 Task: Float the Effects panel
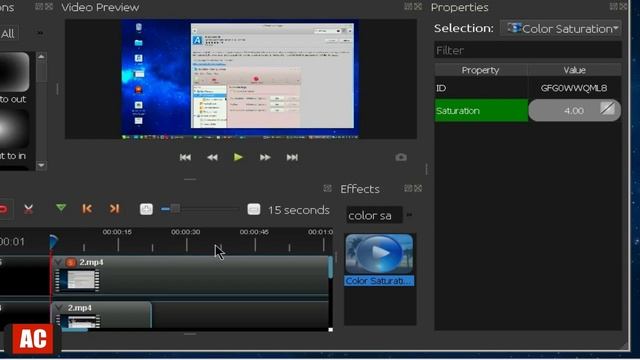[408, 189]
